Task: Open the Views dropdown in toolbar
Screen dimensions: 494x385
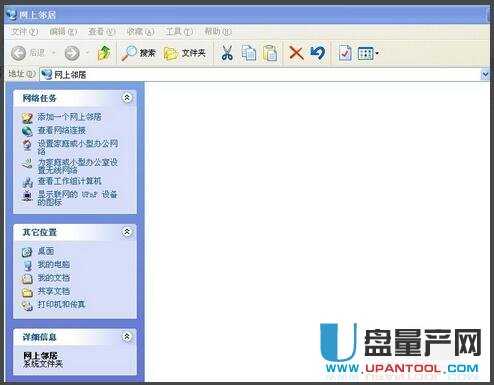Action: 368,53
